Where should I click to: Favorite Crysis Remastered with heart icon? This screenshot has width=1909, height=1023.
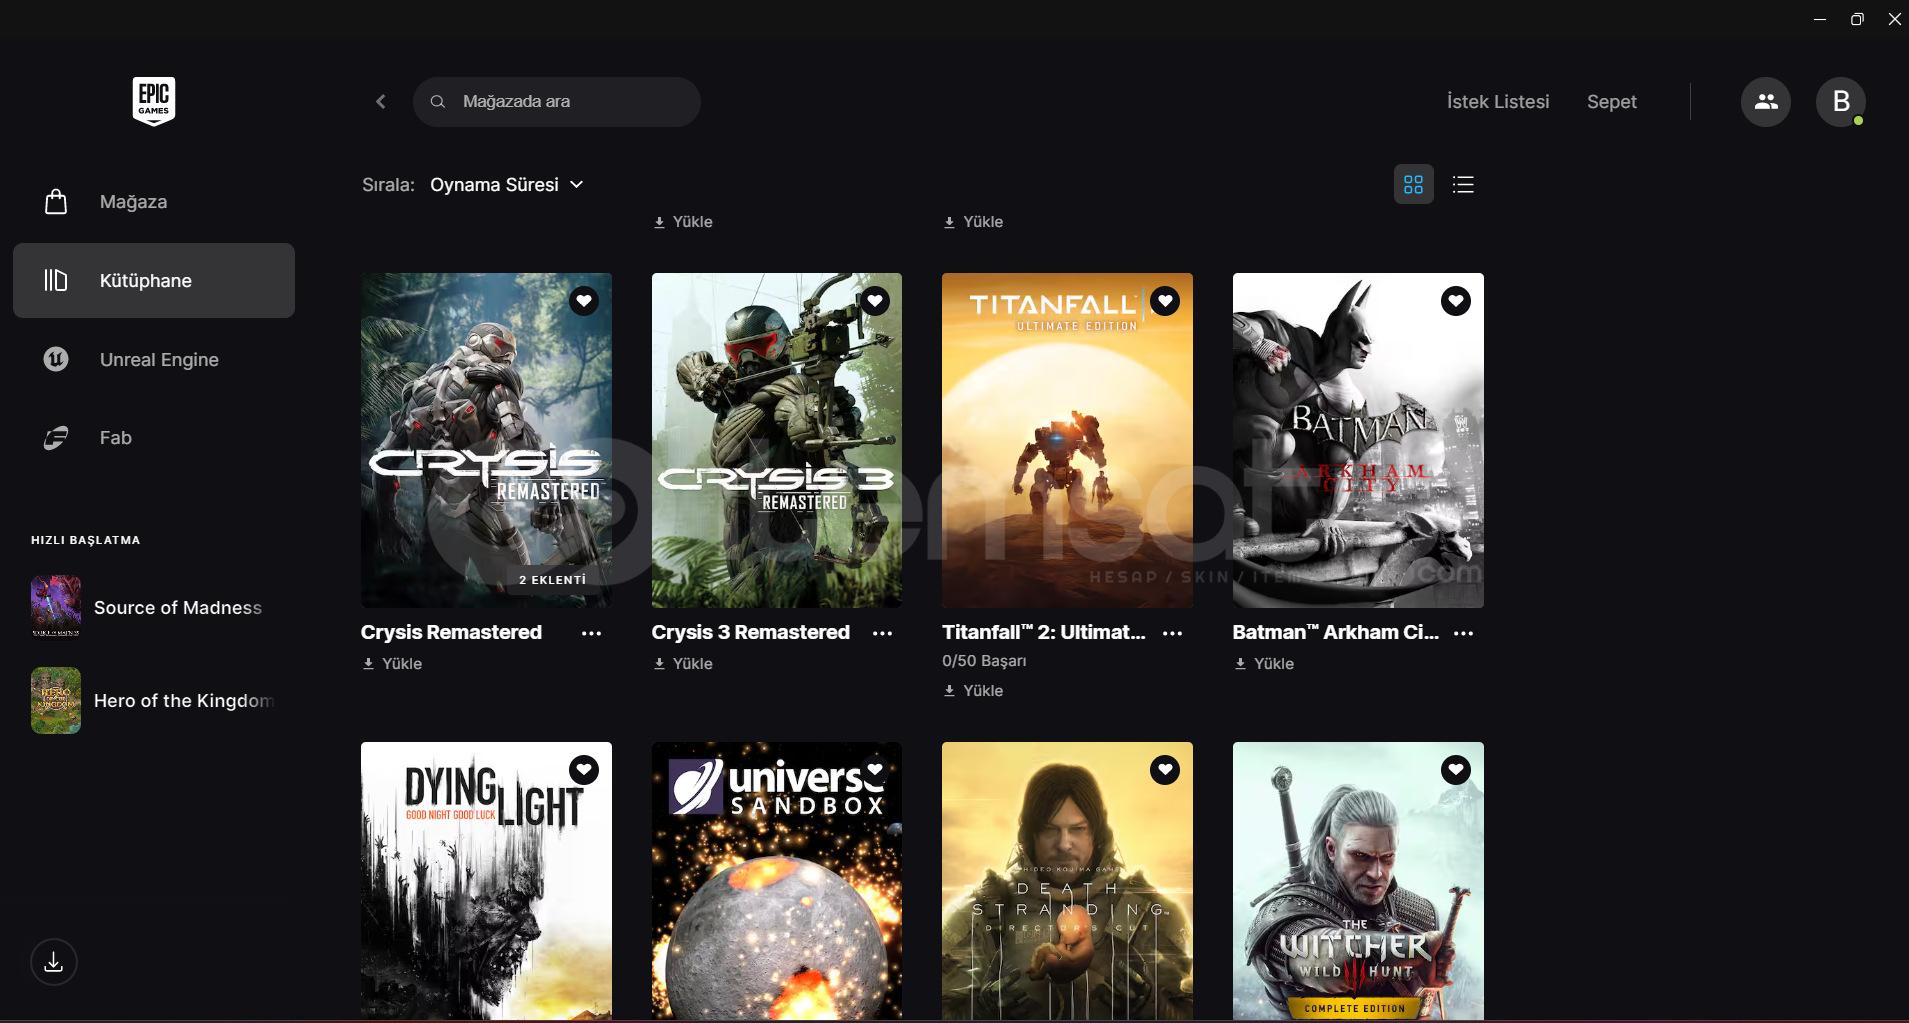(584, 301)
